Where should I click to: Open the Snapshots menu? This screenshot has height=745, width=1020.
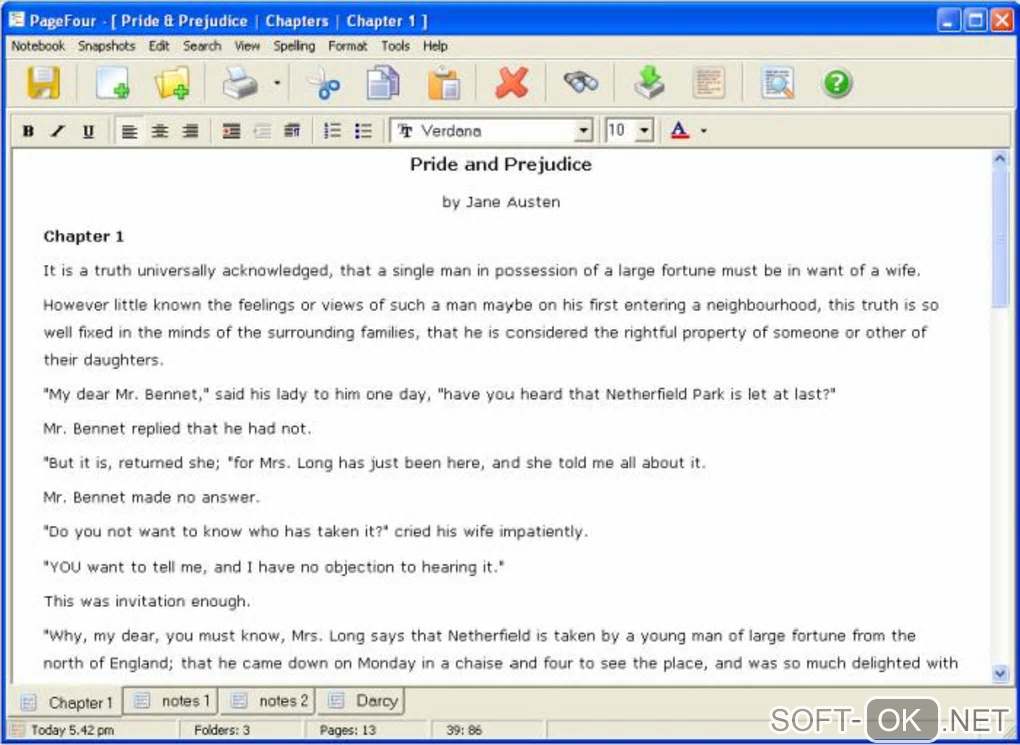click(x=107, y=46)
